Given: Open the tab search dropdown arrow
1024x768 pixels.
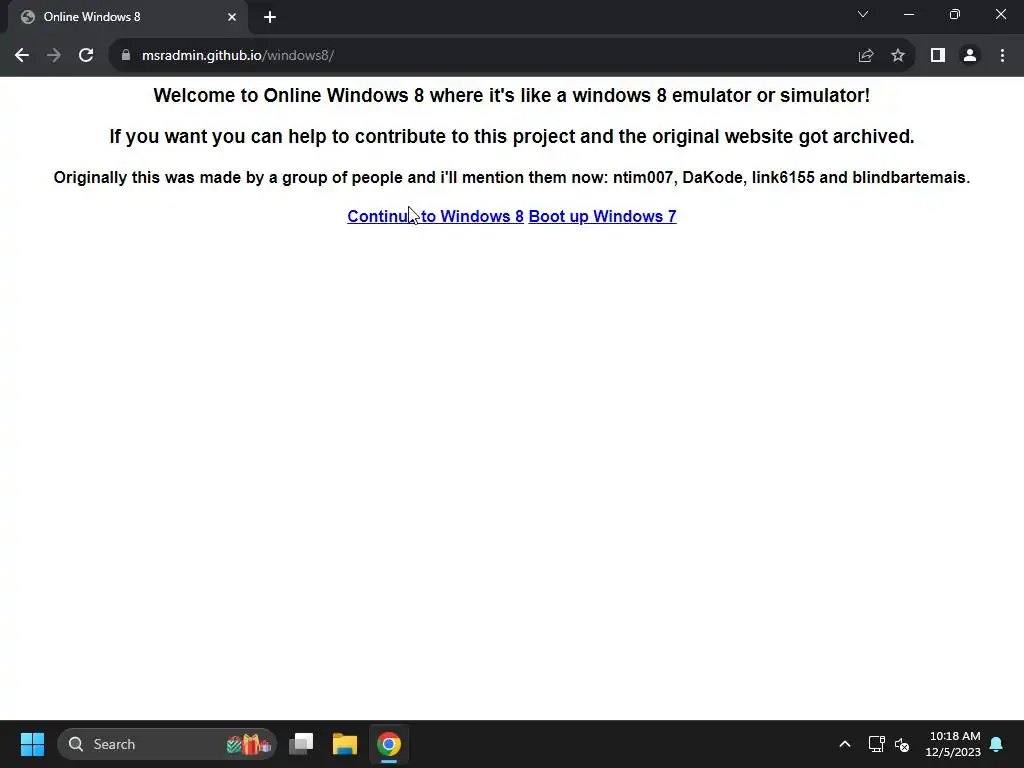Looking at the screenshot, I should [863, 14].
